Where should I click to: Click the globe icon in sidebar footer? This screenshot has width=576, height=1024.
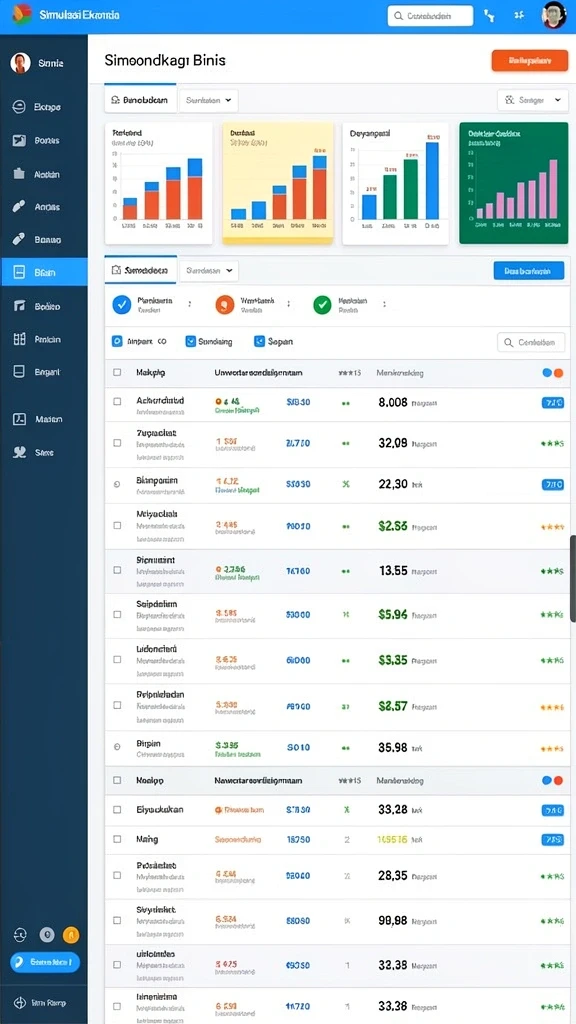pyautogui.click(x=20, y=1002)
